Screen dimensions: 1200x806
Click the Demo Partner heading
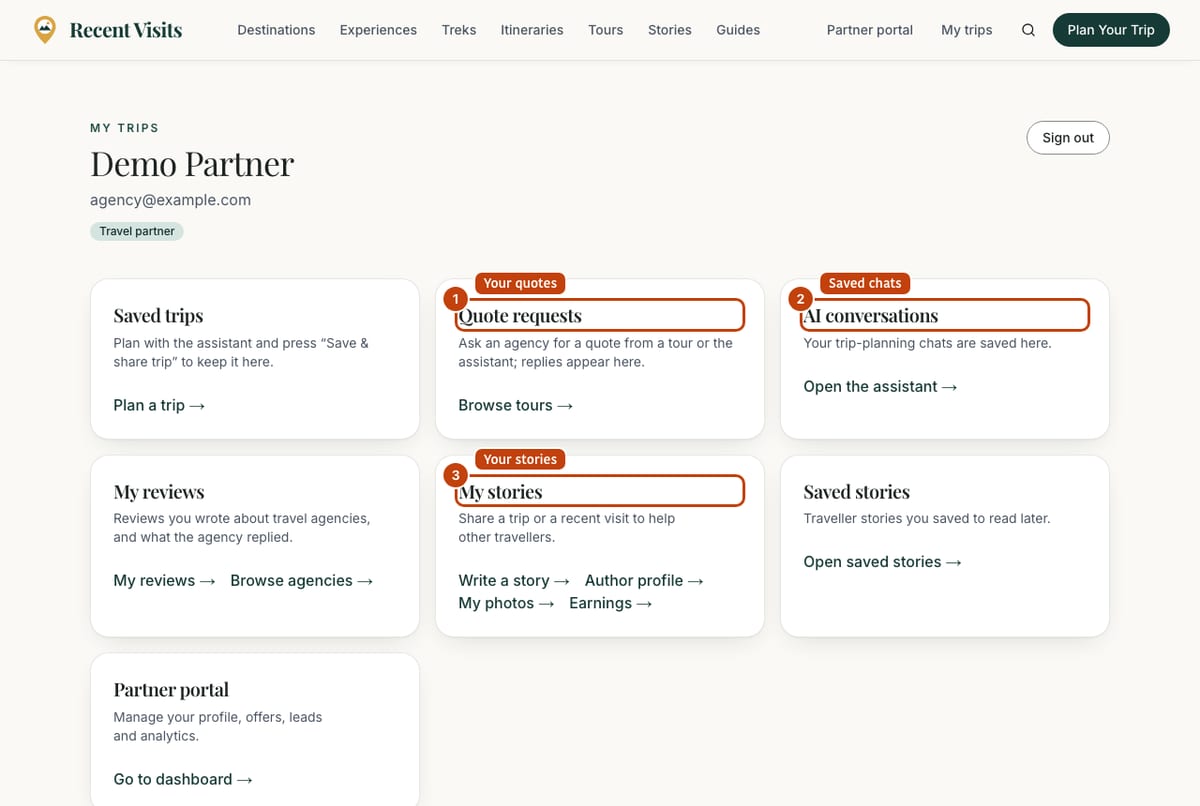coord(192,164)
